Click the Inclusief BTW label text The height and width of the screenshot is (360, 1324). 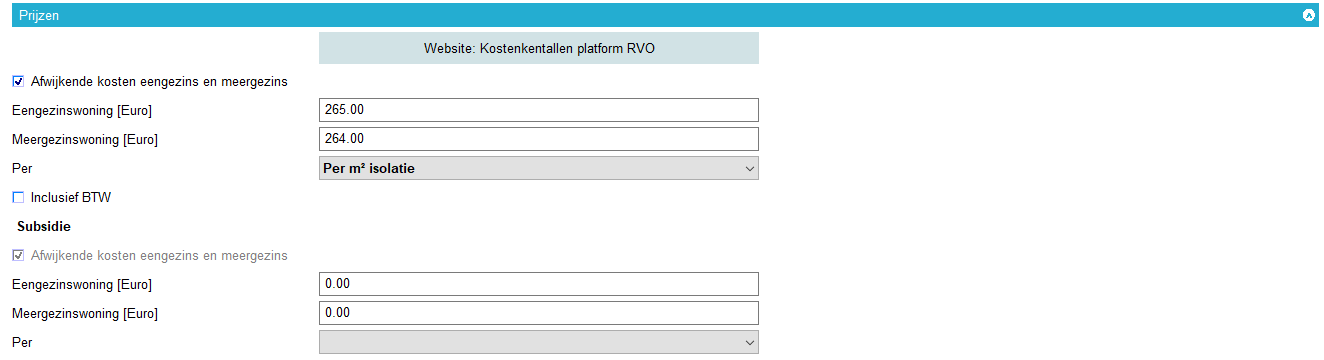pyautogui.click(x=71, y=198)
